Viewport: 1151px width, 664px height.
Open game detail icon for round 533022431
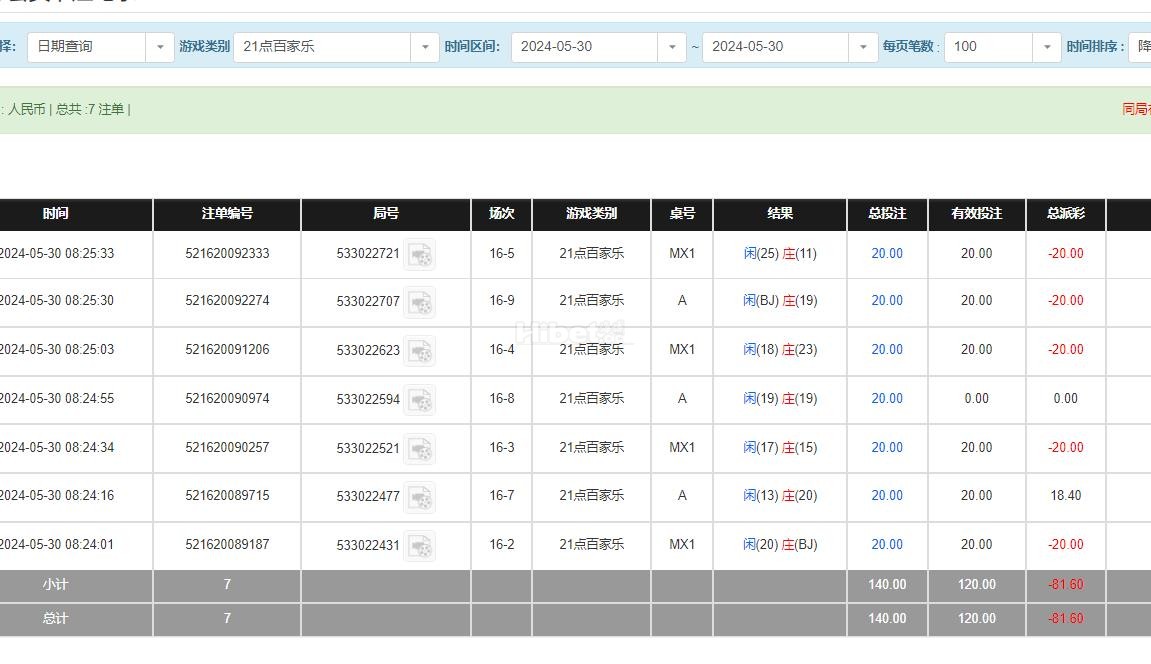pos(421,546)
